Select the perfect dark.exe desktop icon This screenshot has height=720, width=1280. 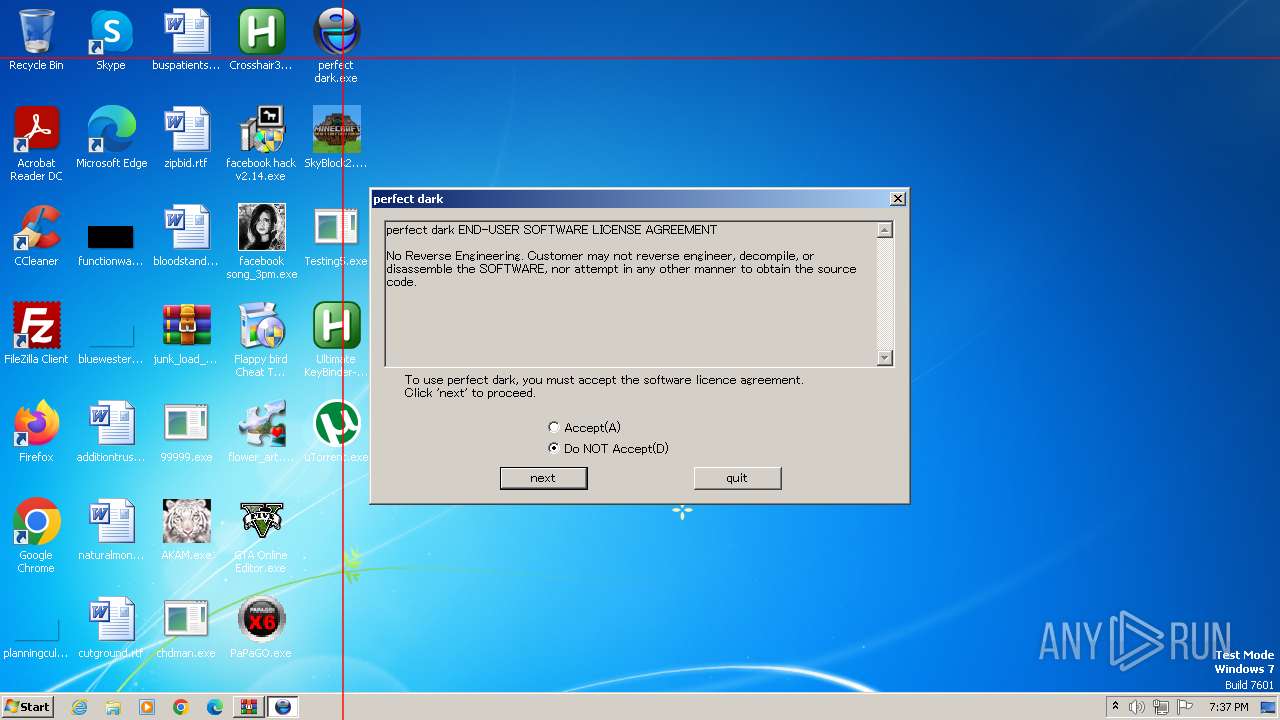(336, 46)
